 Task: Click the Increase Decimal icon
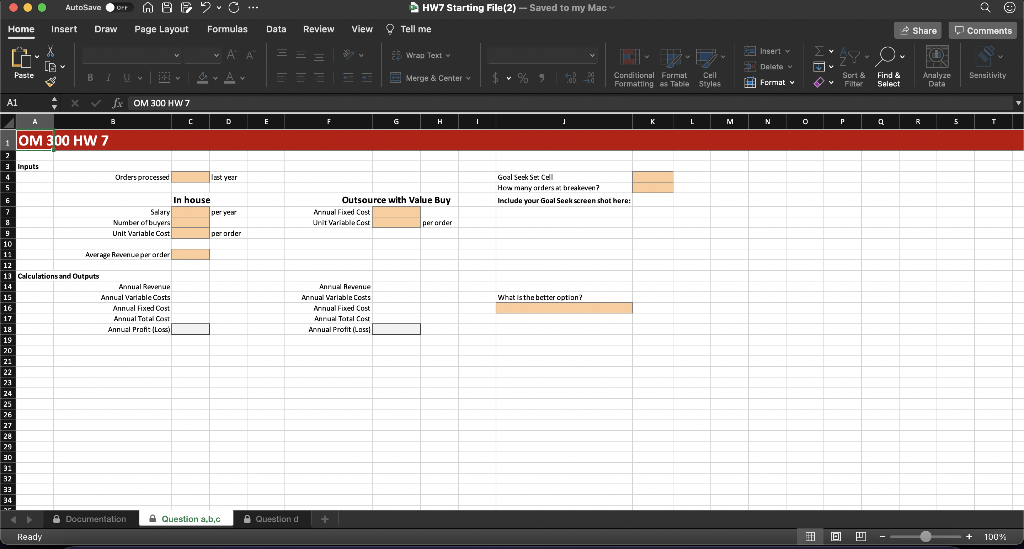[x=571, y=78]
